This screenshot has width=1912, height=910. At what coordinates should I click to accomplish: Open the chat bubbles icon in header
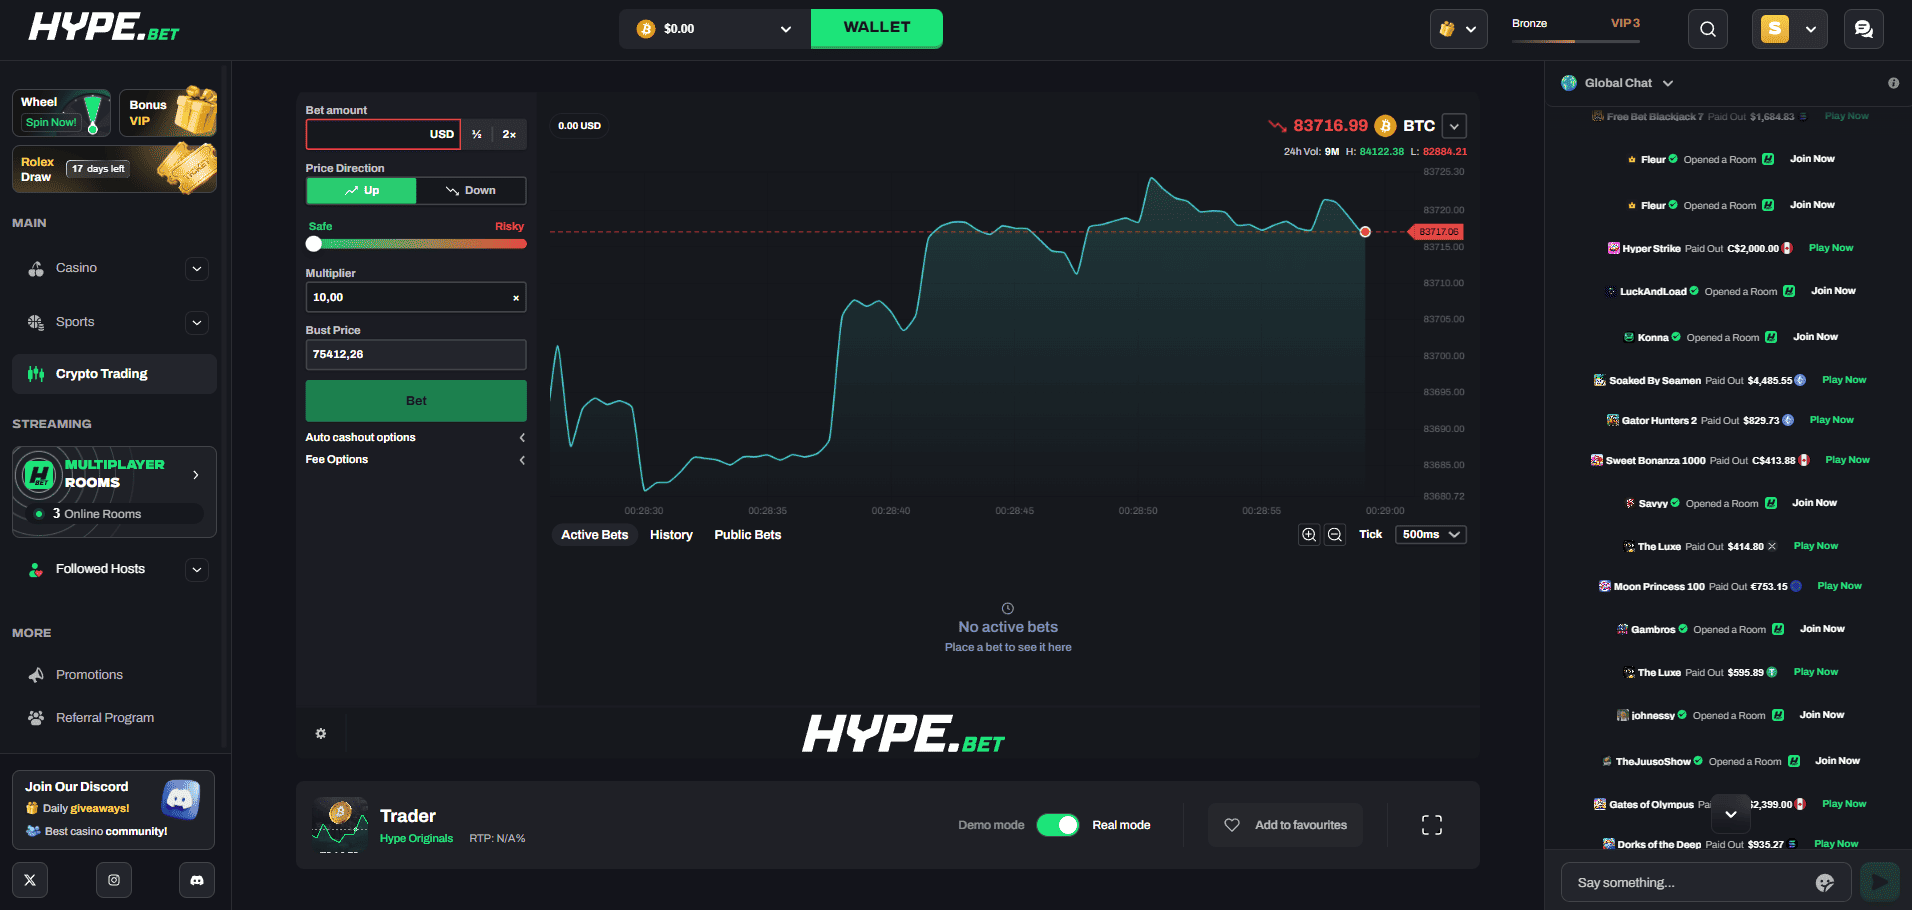(x=1864, y=29)
